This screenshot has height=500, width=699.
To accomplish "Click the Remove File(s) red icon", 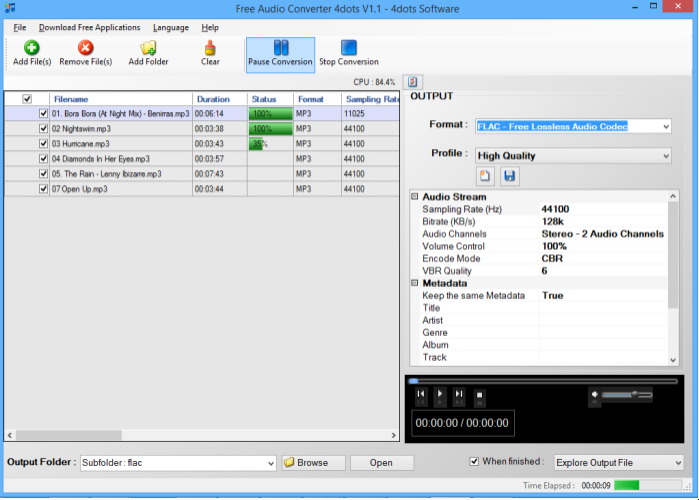I will [x=85, y=47].
